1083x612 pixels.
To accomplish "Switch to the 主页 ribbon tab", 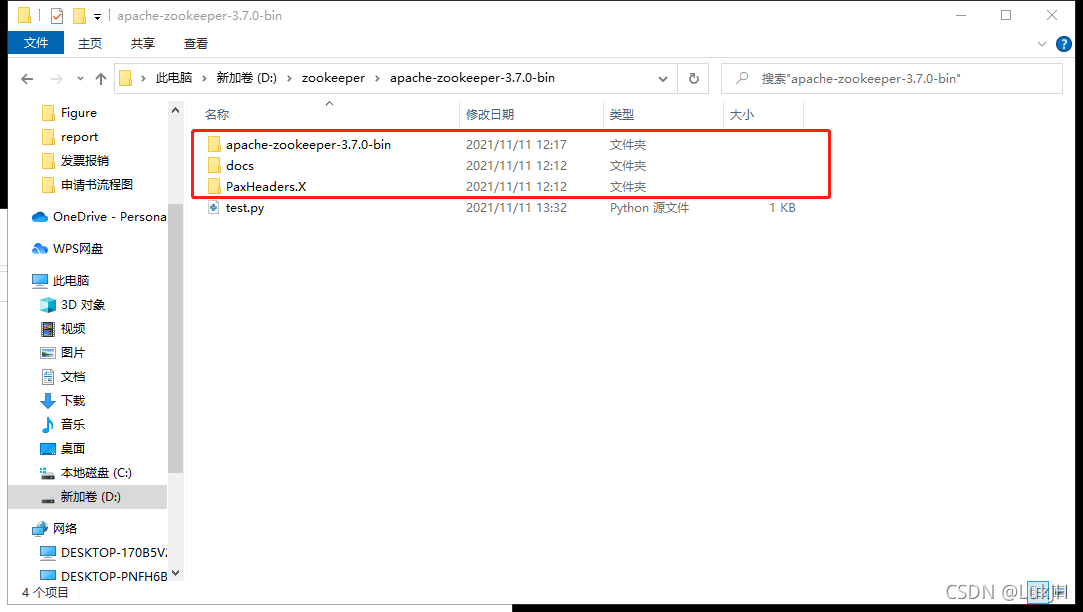I will pos(90,44).
